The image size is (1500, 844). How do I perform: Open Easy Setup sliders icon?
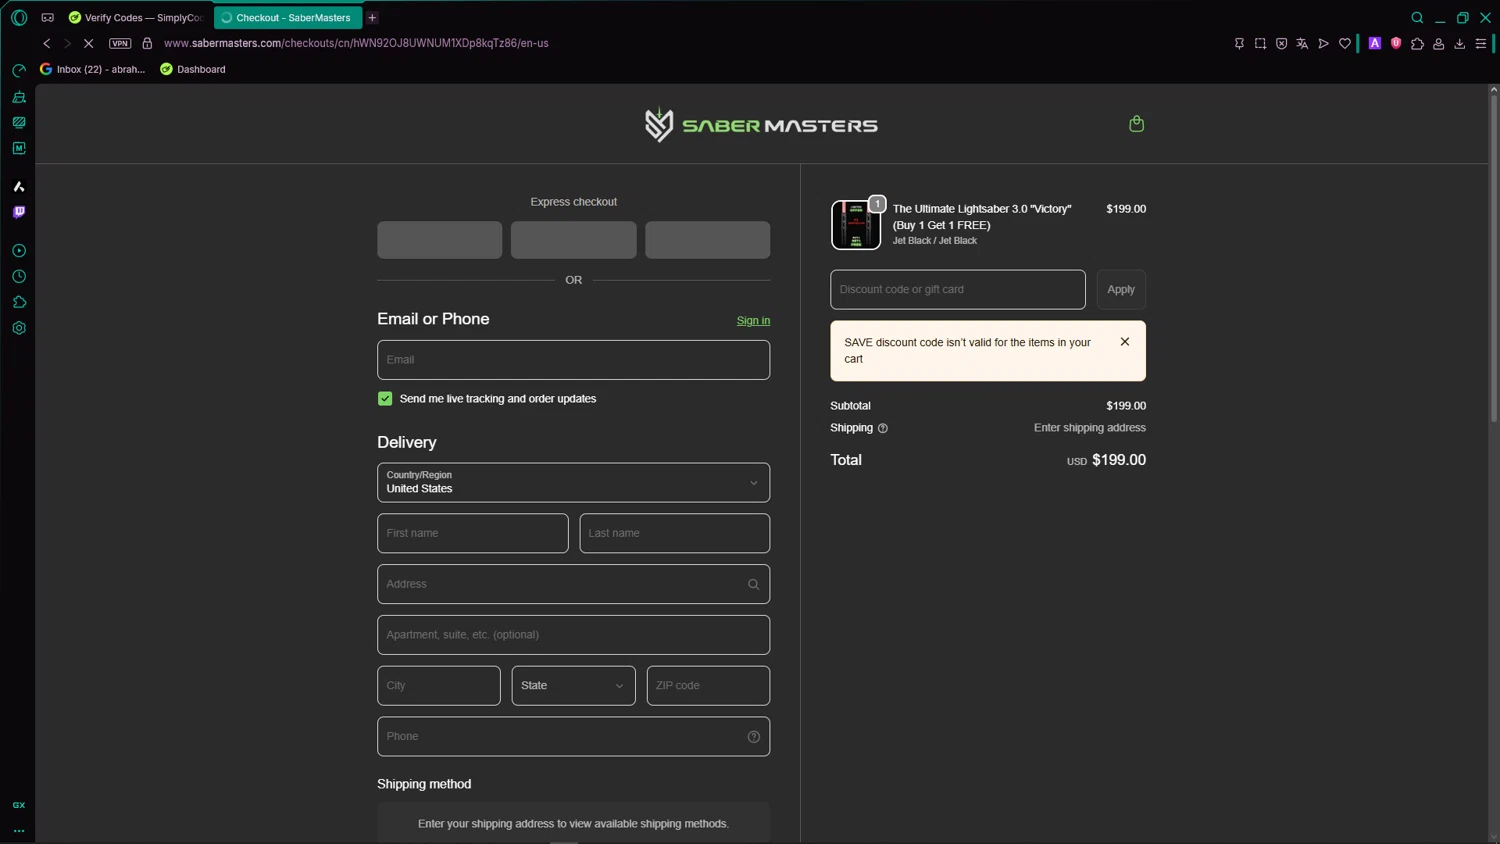pyautogui.click(x=1481, y=43)
